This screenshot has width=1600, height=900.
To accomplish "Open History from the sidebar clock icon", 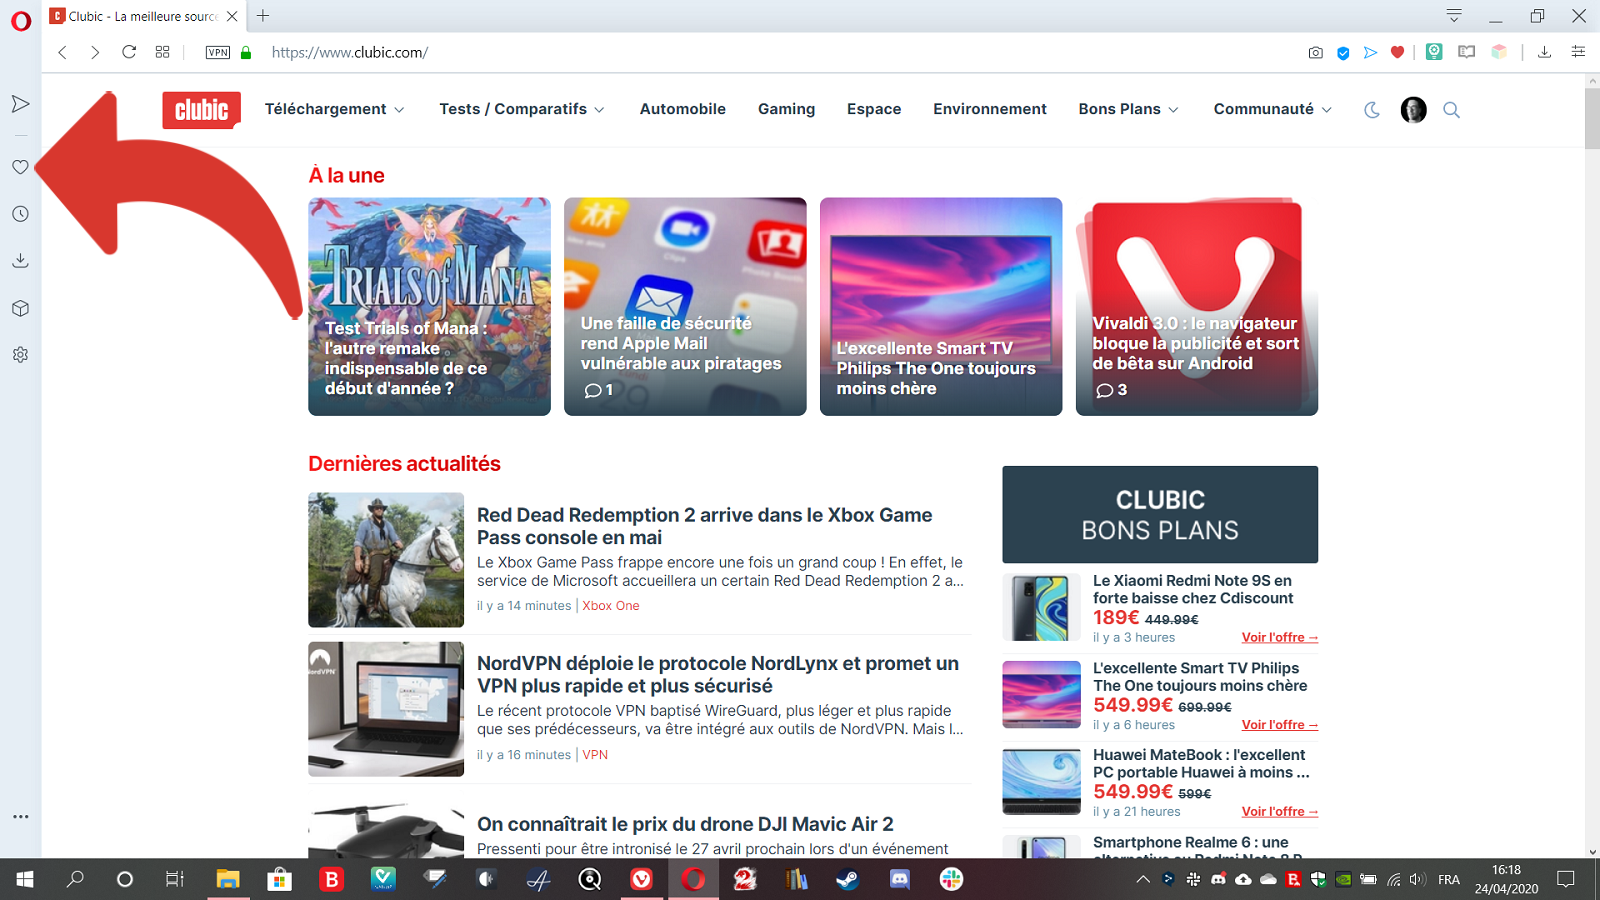I will pyautogui.click(x=20, y=214).
